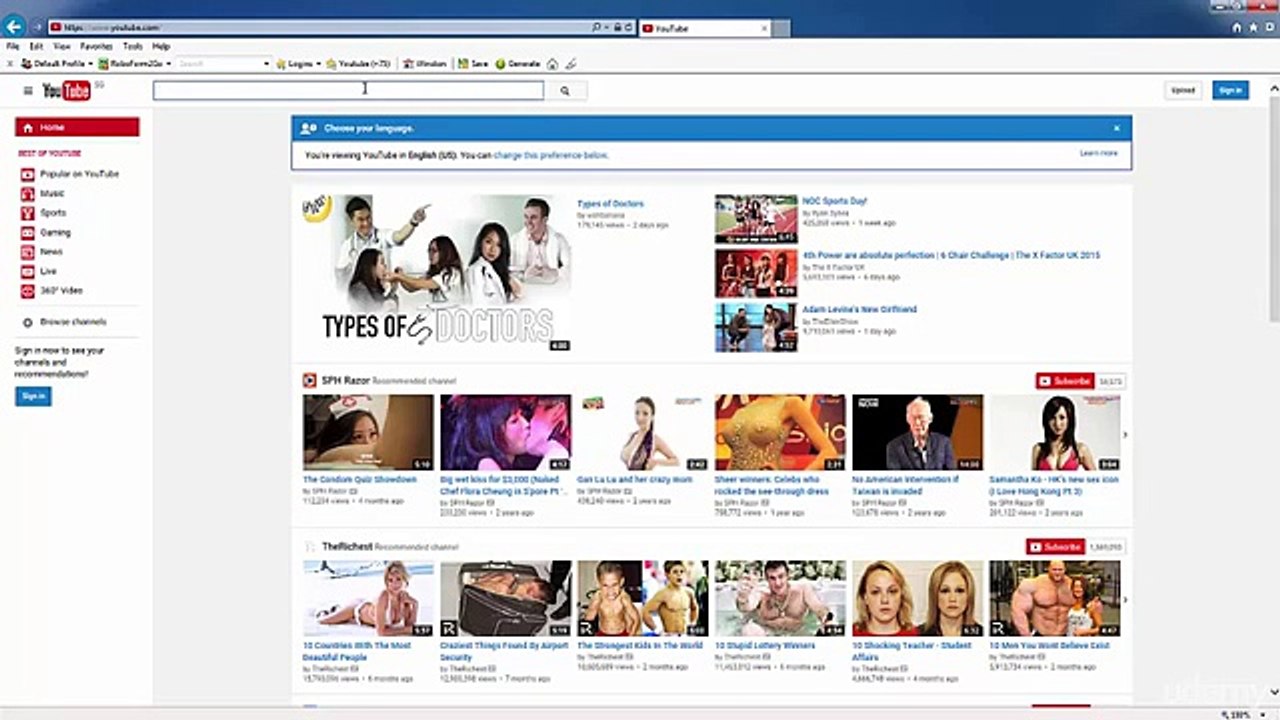Show more SPH Razor videos with right chevron
Viewport: 1280px width, 720px height.
point(1125,435)
